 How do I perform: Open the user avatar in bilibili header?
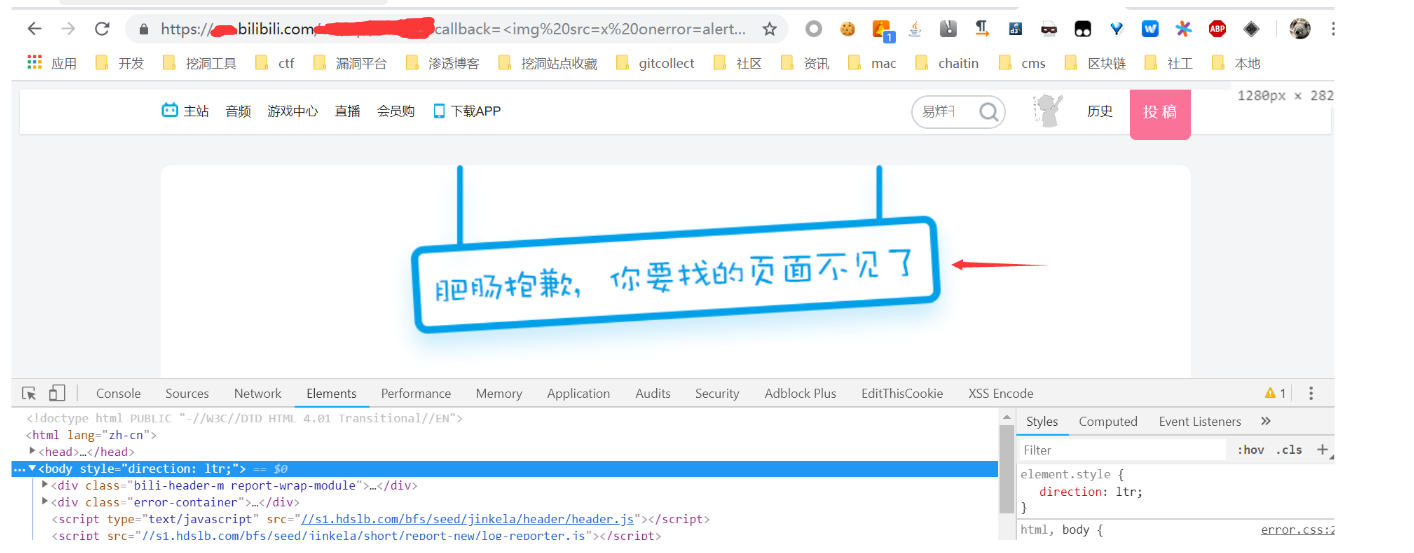click(1047, 111)
